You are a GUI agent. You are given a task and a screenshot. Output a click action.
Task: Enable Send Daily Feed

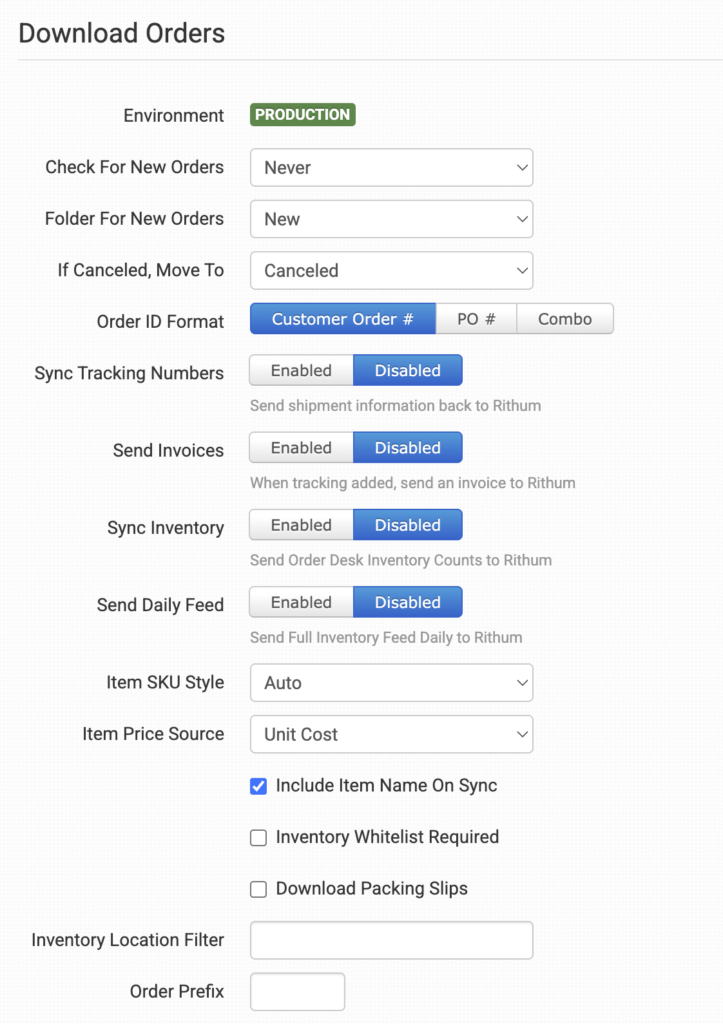point(301,602)
